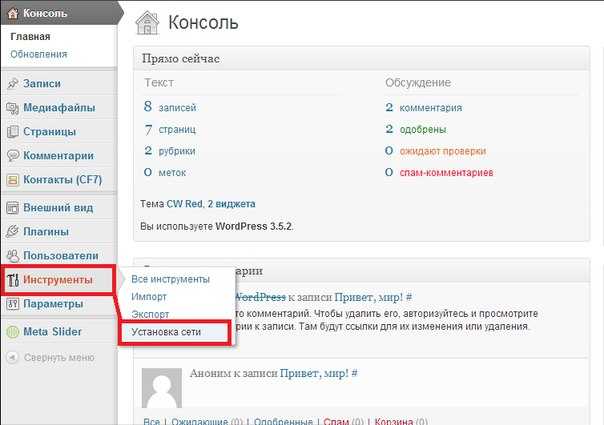Open the Пользователи menu

click(61, 255)
